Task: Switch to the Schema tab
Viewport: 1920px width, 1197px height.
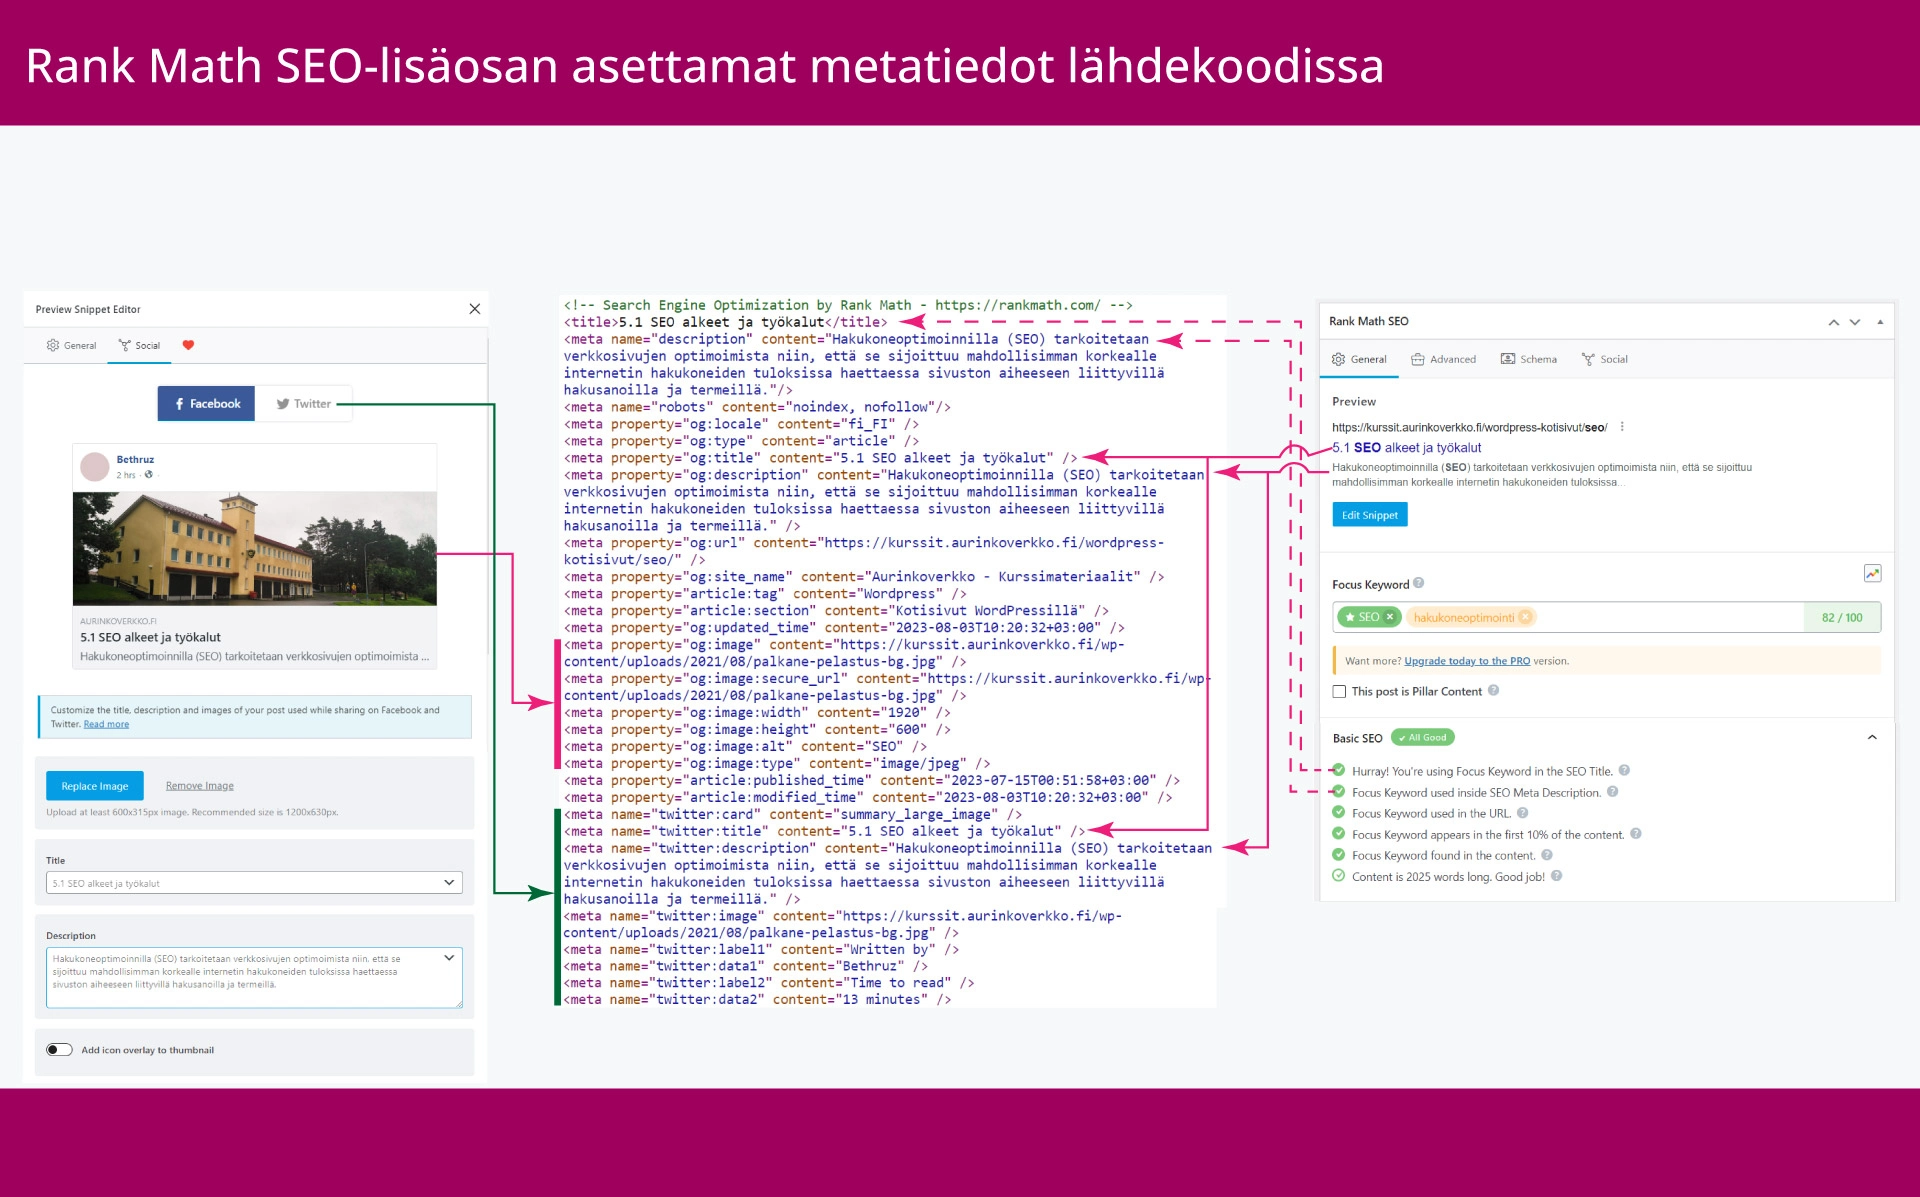Action: (x=1529, y=359)
